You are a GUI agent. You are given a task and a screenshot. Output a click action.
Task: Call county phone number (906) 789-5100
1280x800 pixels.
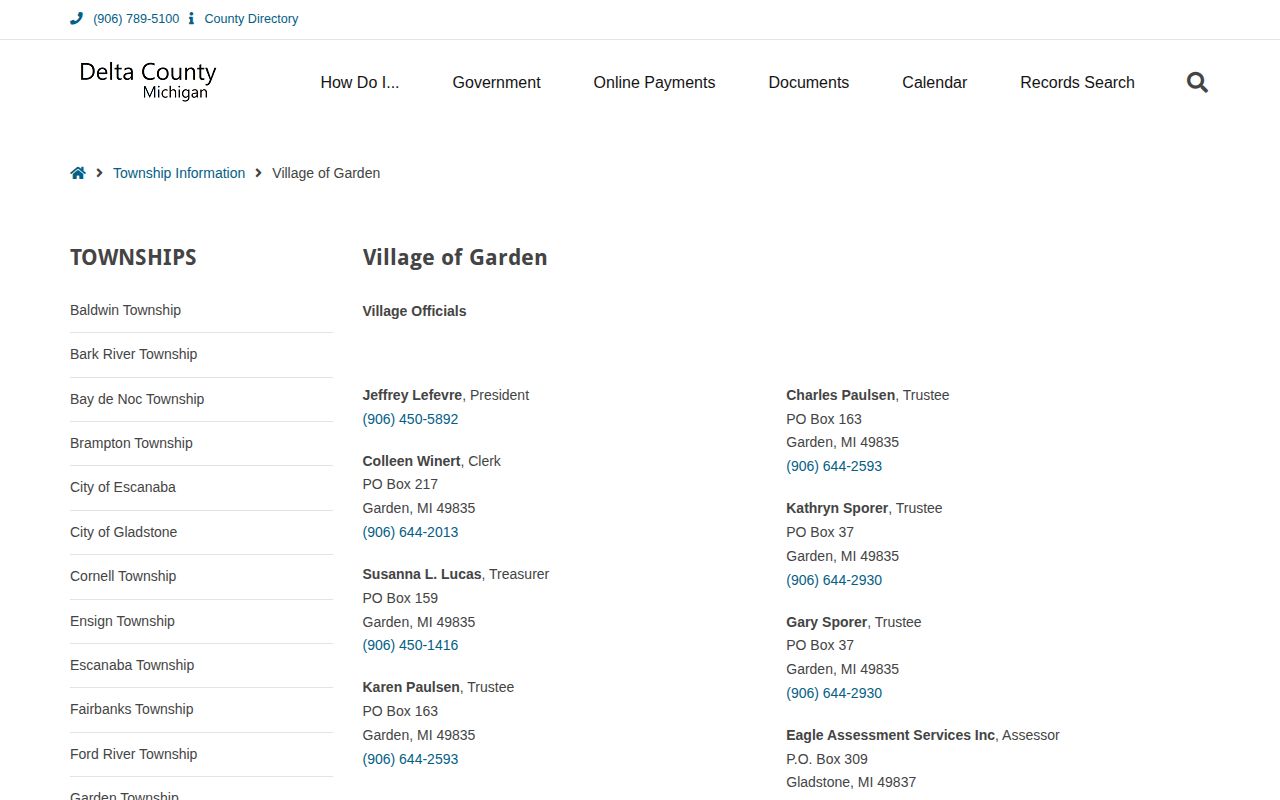(136, 19)
